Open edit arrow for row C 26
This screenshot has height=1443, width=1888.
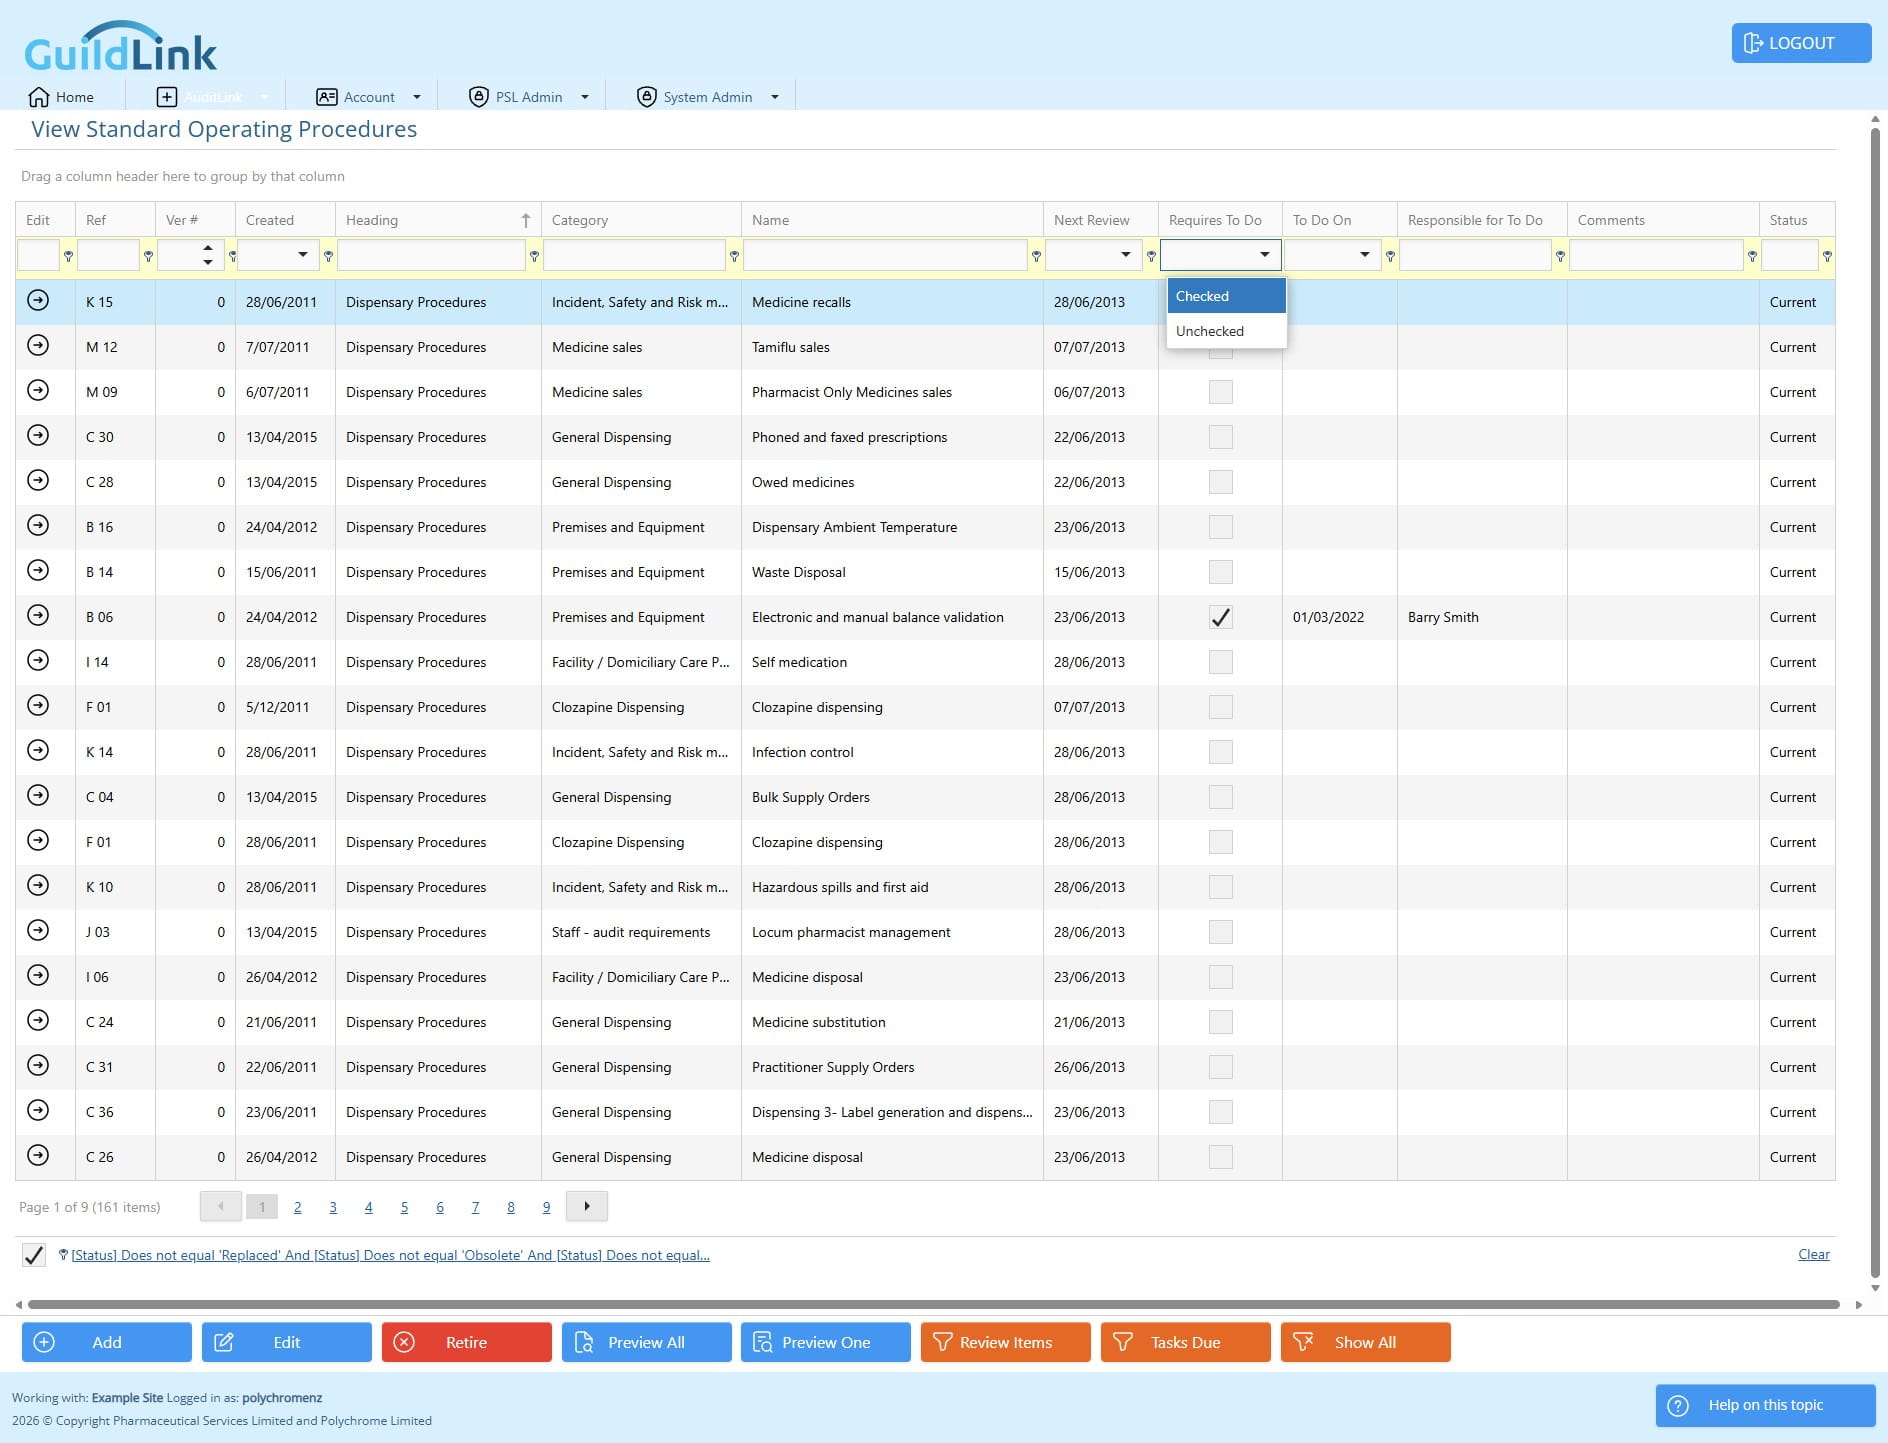[x=38, y=1155]
